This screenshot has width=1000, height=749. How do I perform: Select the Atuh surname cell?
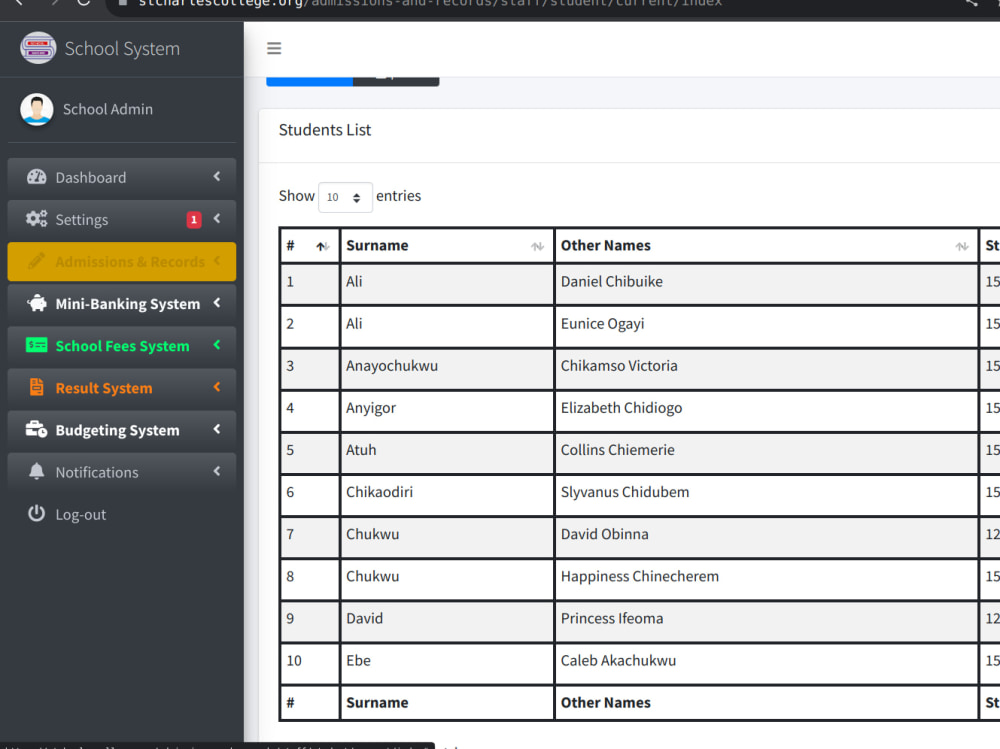tap(447, 450)
